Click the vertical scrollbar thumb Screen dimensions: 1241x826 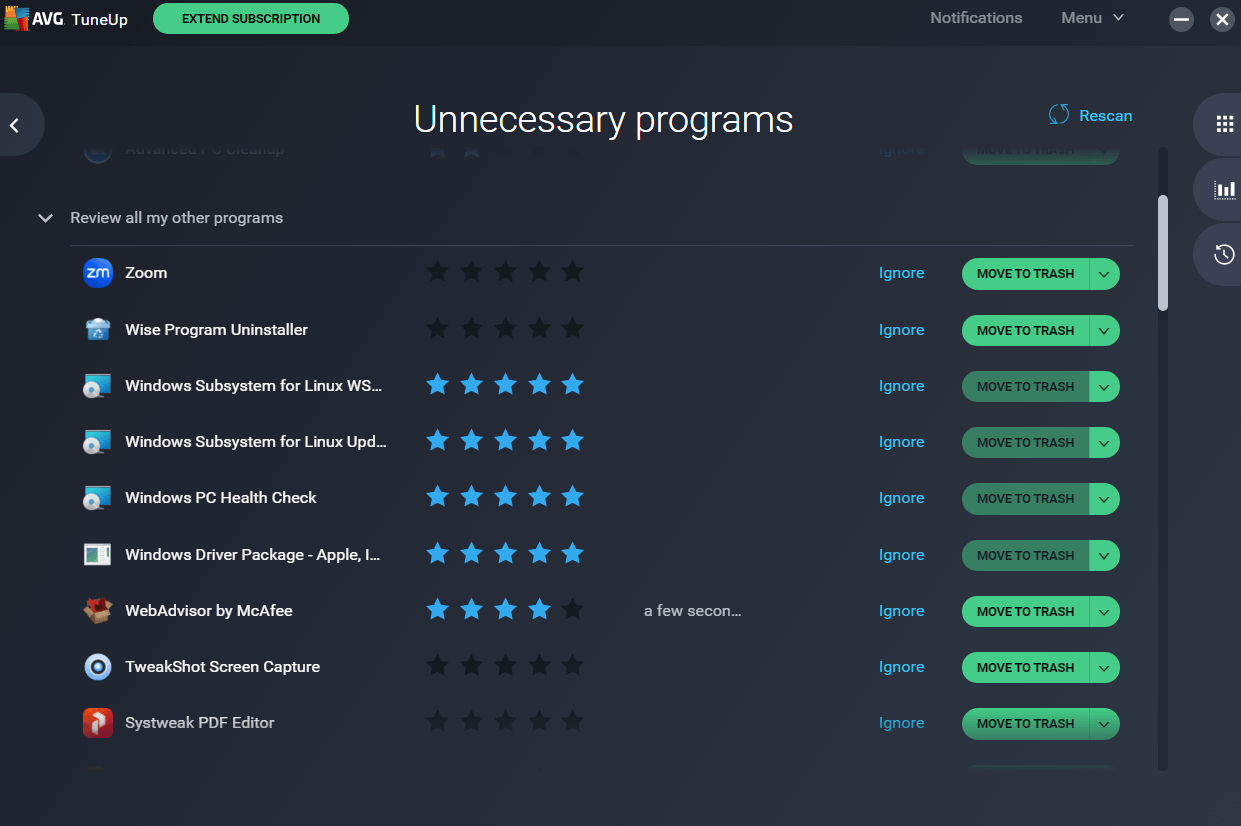click(1163, 253)
